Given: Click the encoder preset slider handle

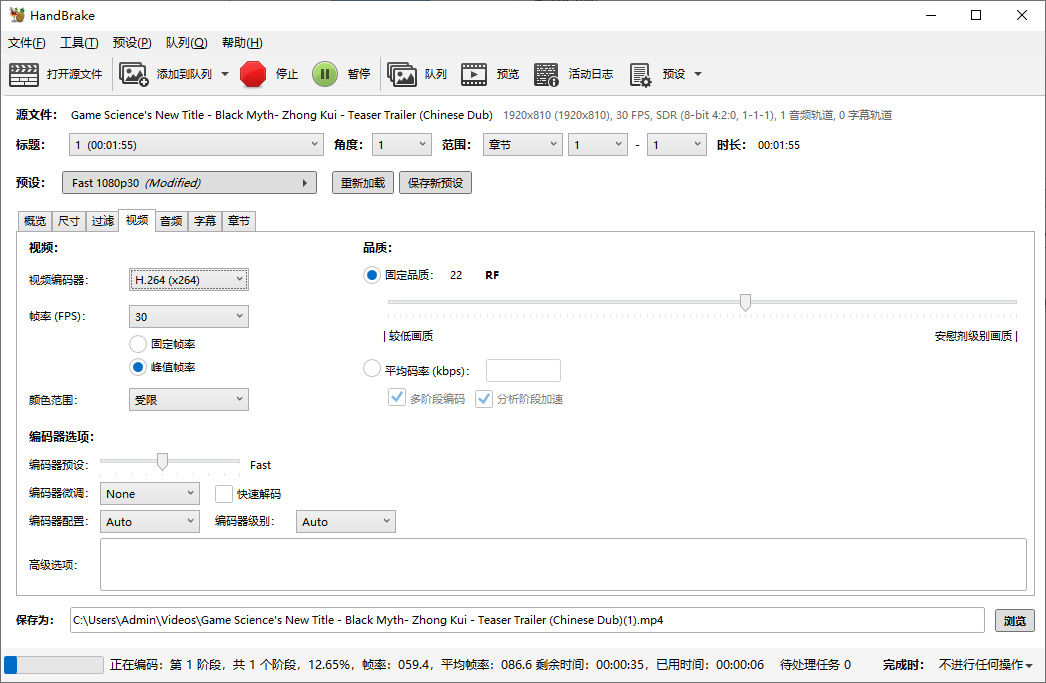Looking at the screenshot, I should pos(162,461).
